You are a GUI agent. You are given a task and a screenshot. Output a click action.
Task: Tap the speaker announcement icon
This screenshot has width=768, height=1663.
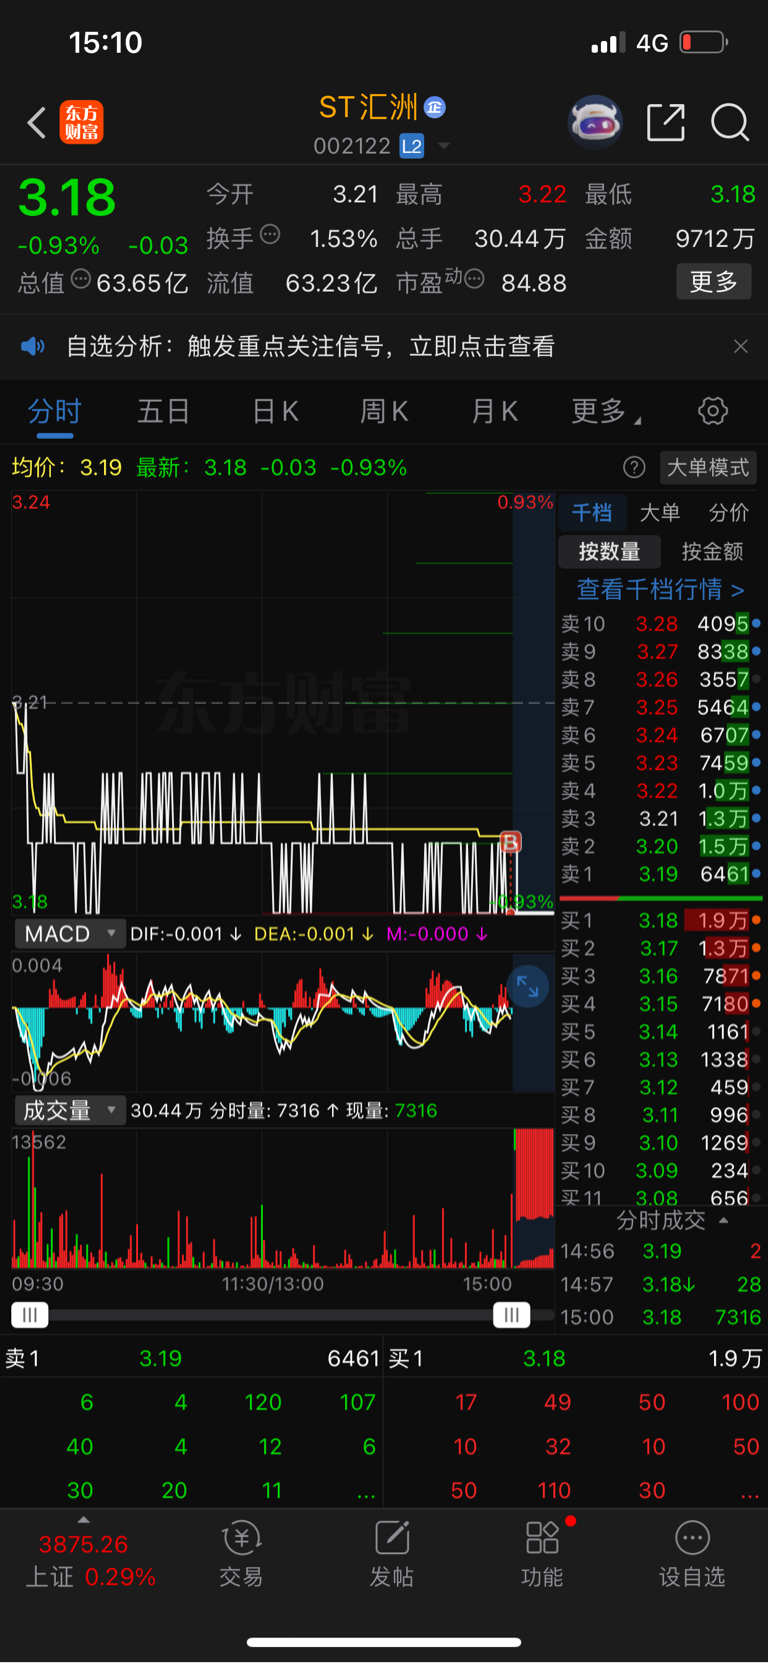click(33, 346)
